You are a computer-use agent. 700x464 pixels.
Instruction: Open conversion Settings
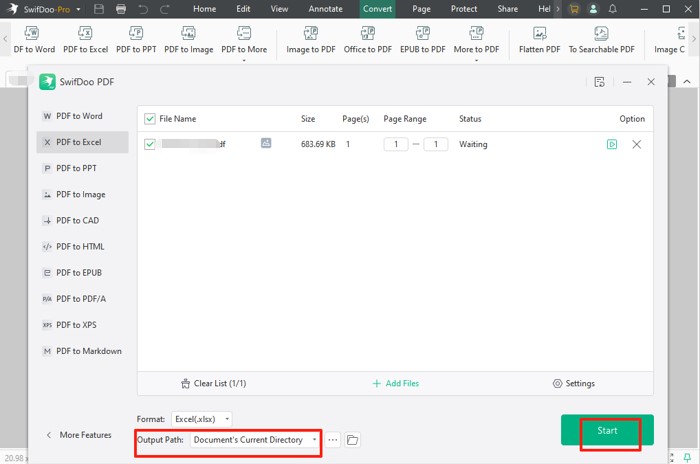click(574, 384)
